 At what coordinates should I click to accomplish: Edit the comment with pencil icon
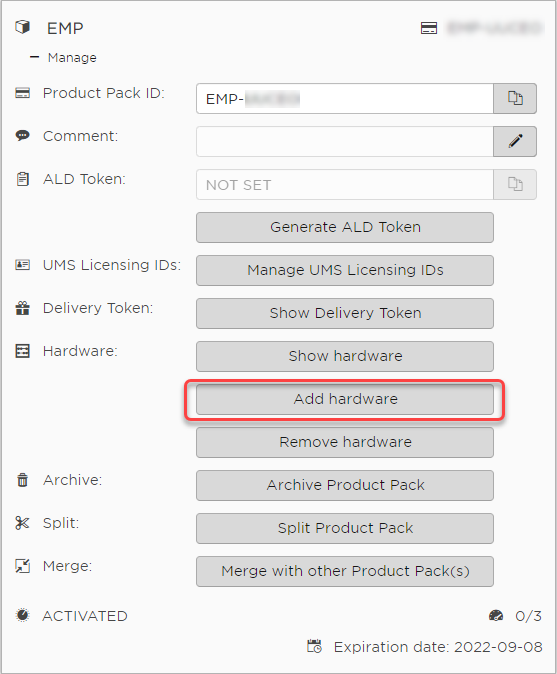[515, 141]
